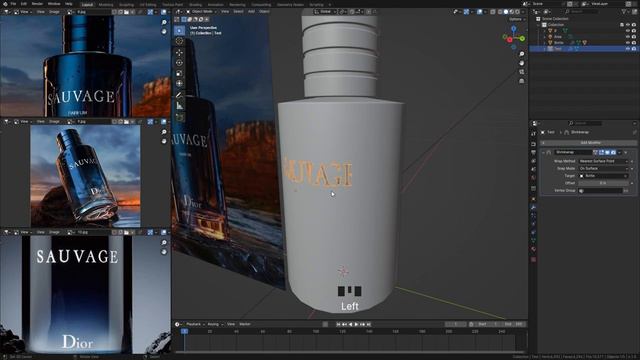The image size is (640, 360).
Task: Open the Target object selector field
Action: click(x=603, y=176)
